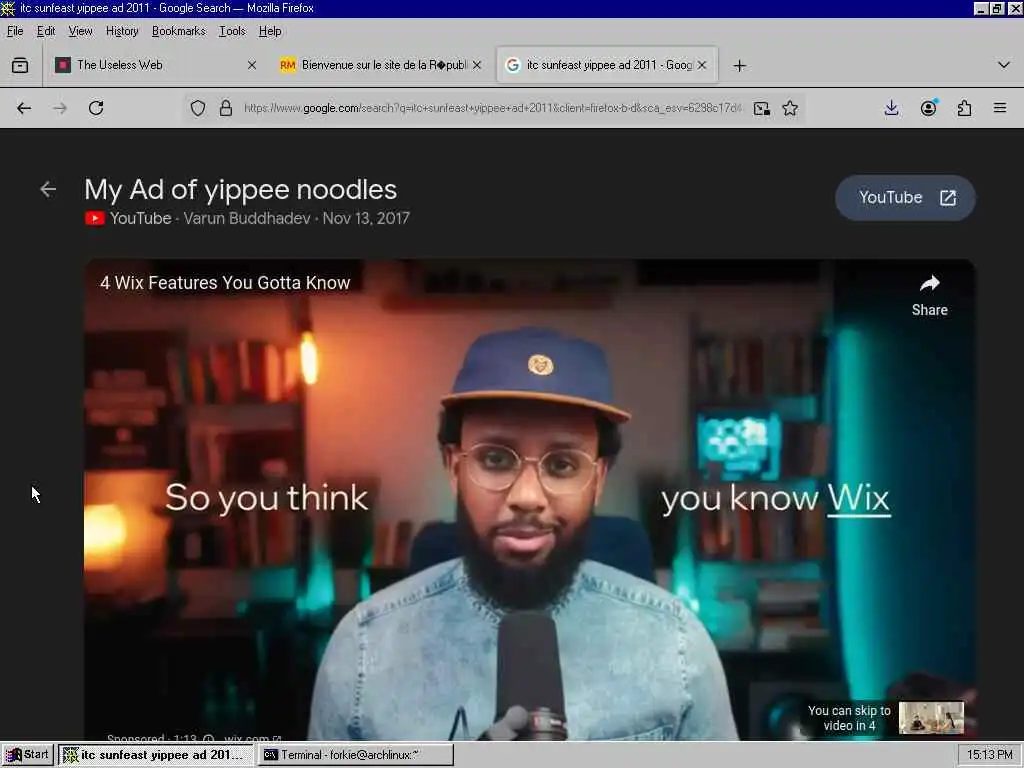The width and height of the screenshot is (1024, 768).
Task: Open tracking protection shield icon
Action: (x=198, y=108)
